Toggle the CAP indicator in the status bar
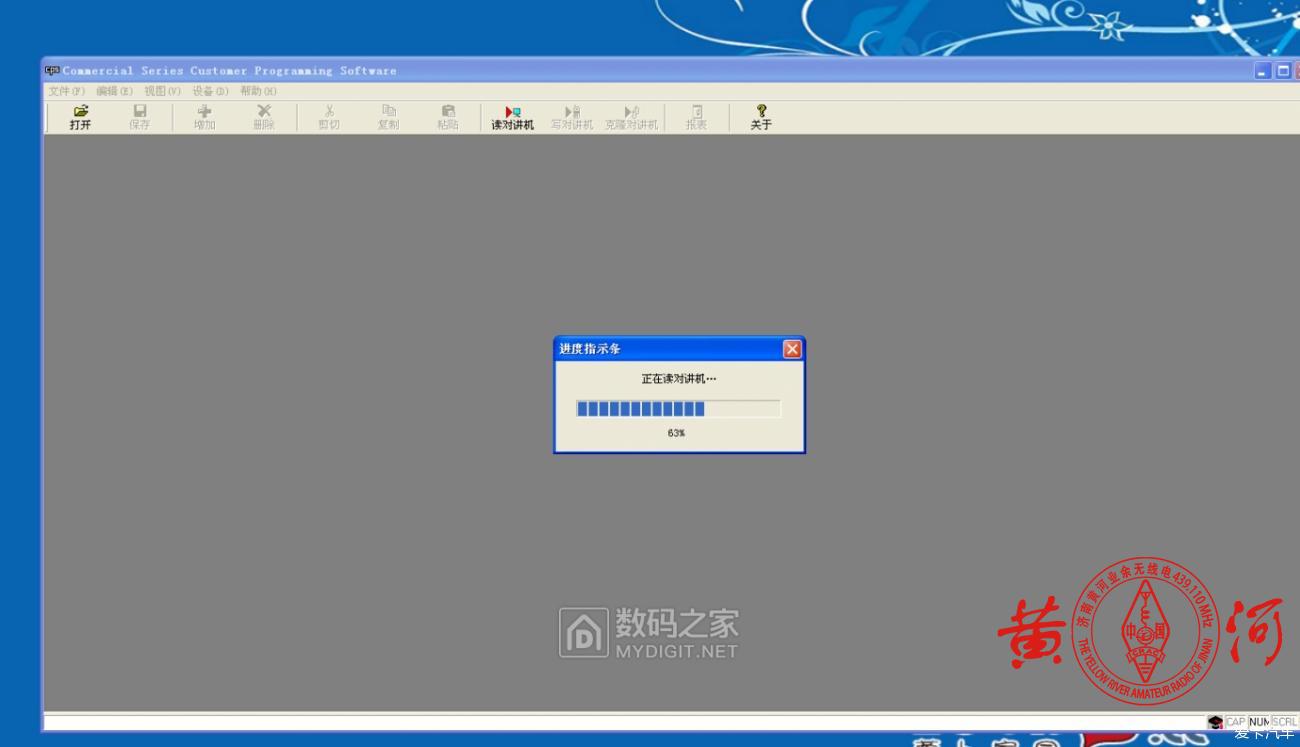 click(1236, 721)
